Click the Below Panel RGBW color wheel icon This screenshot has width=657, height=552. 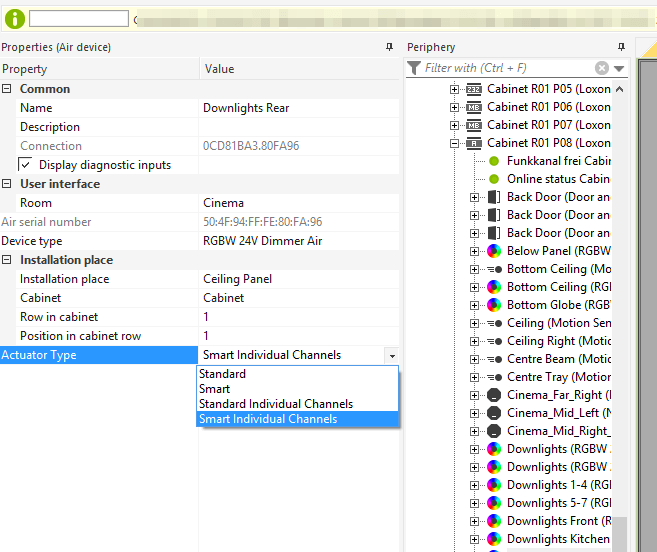[x=493, y=251]
